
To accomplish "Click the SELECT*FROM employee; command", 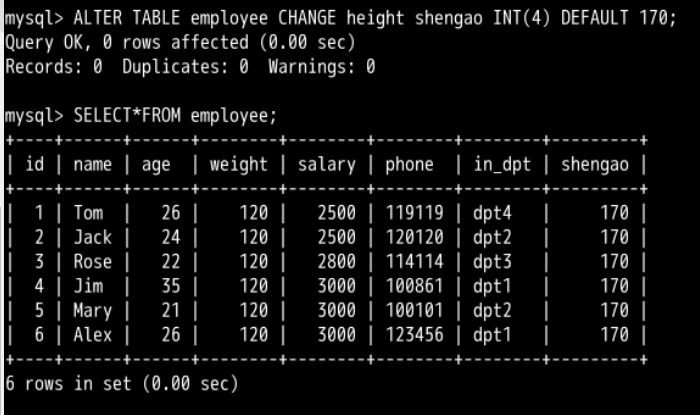I will point(141,116).
